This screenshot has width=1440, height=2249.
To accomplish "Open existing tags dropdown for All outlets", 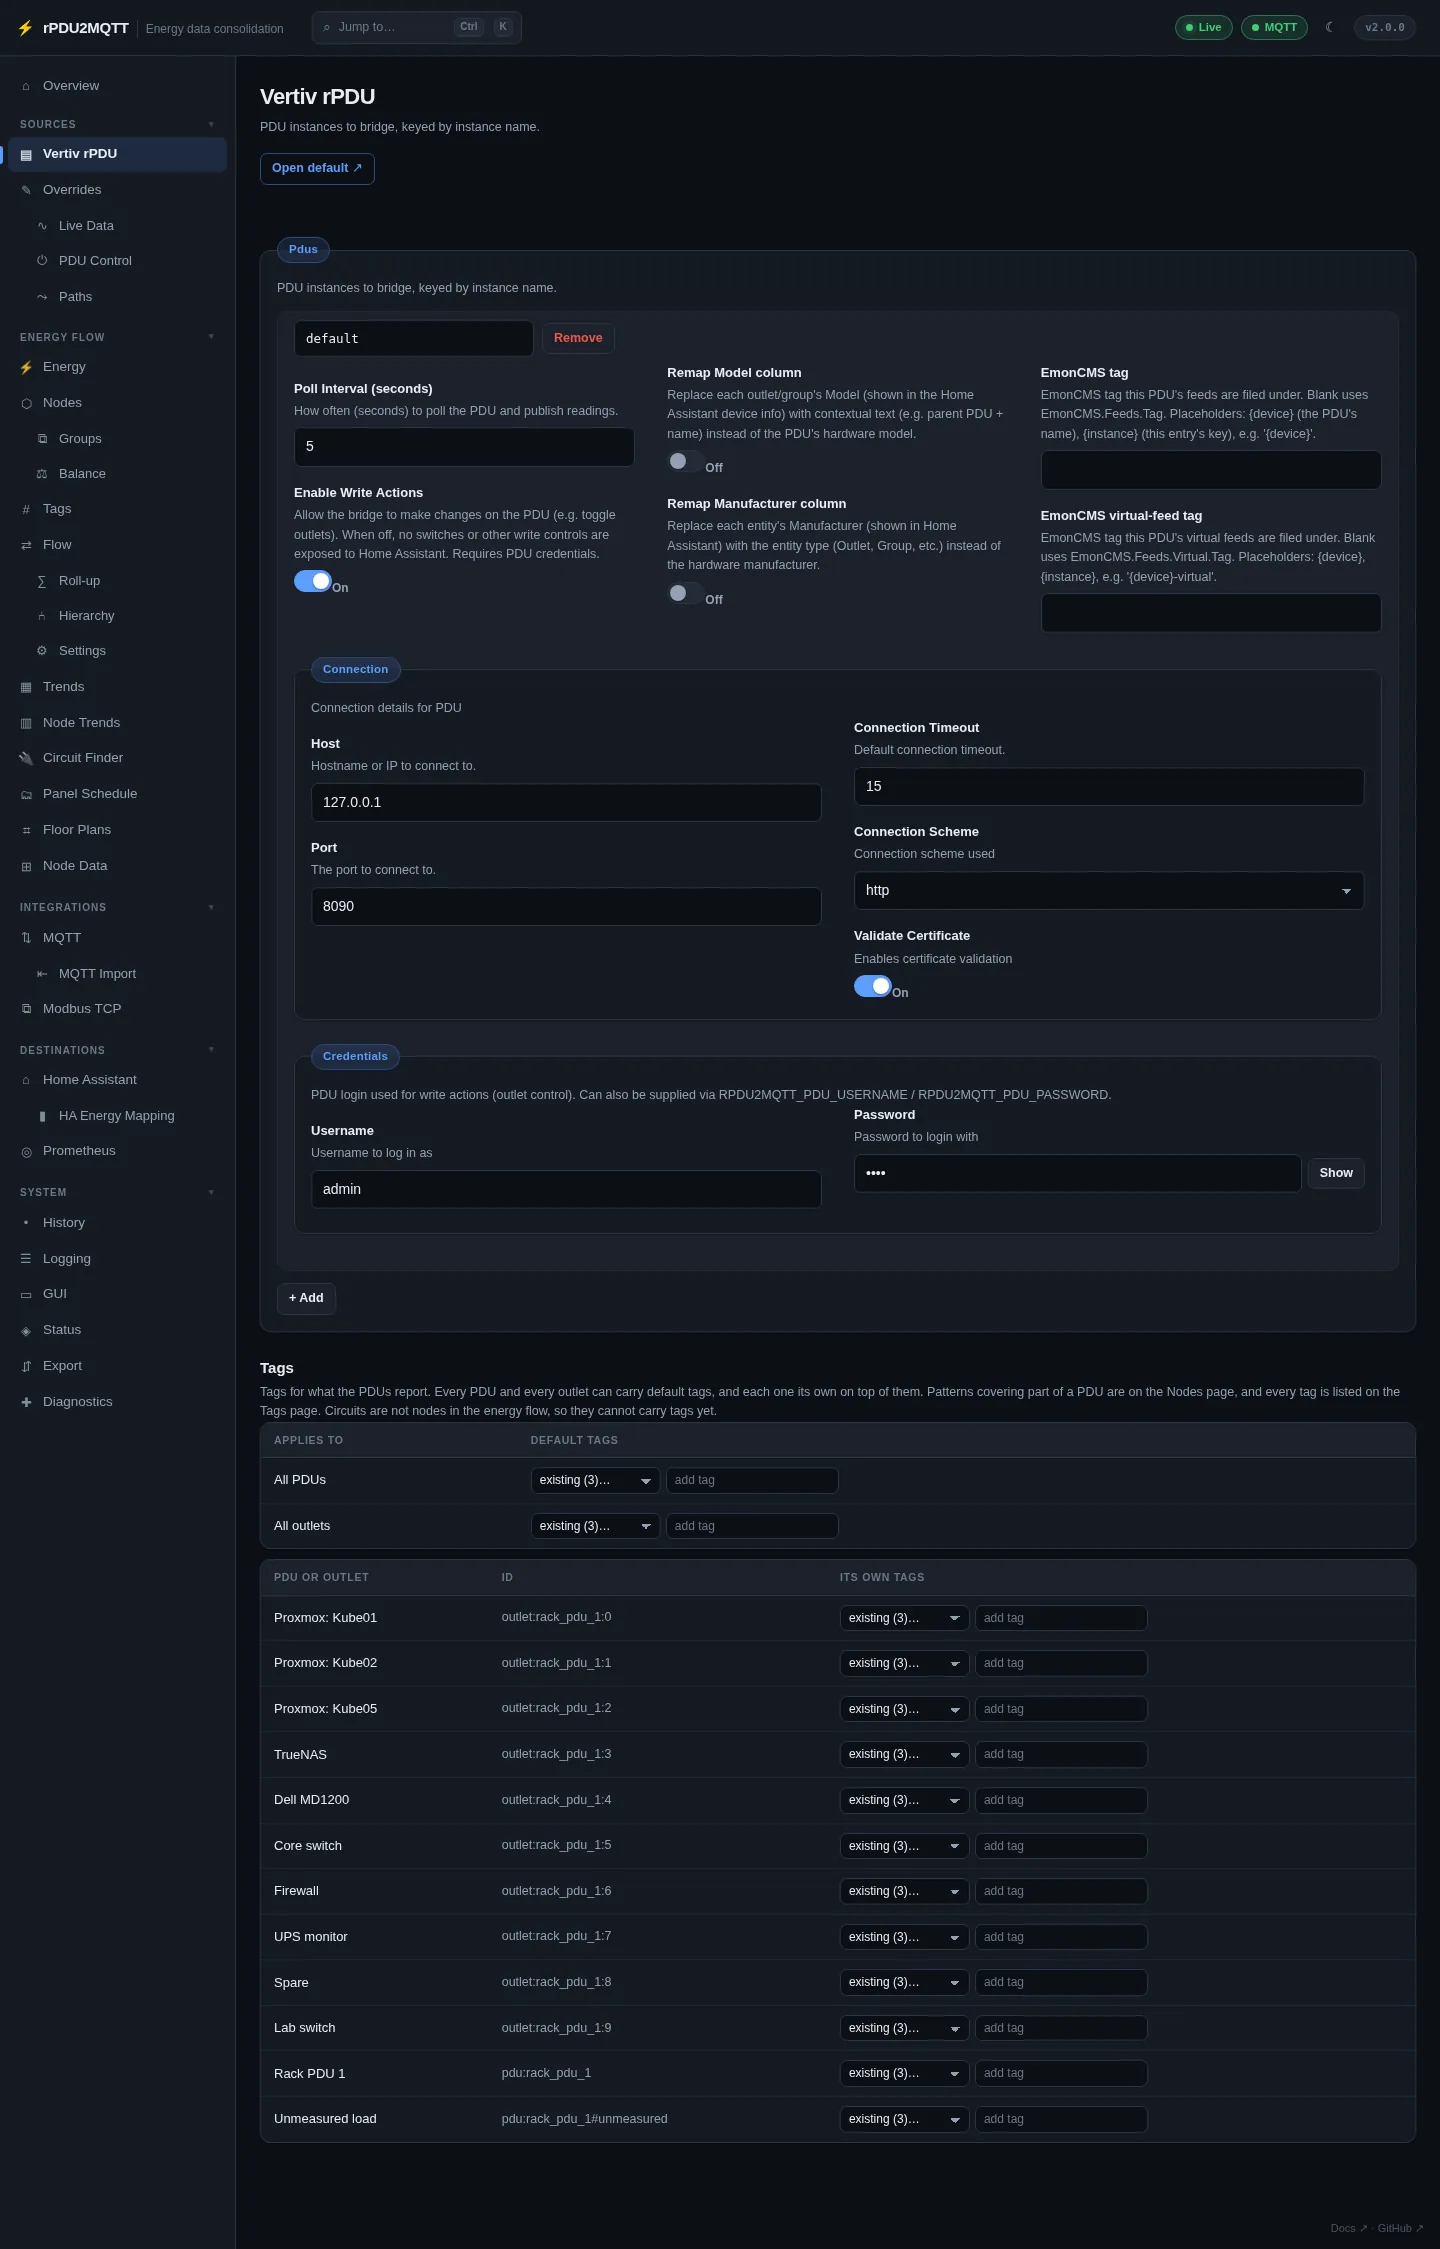I will tap(595, 1526).
